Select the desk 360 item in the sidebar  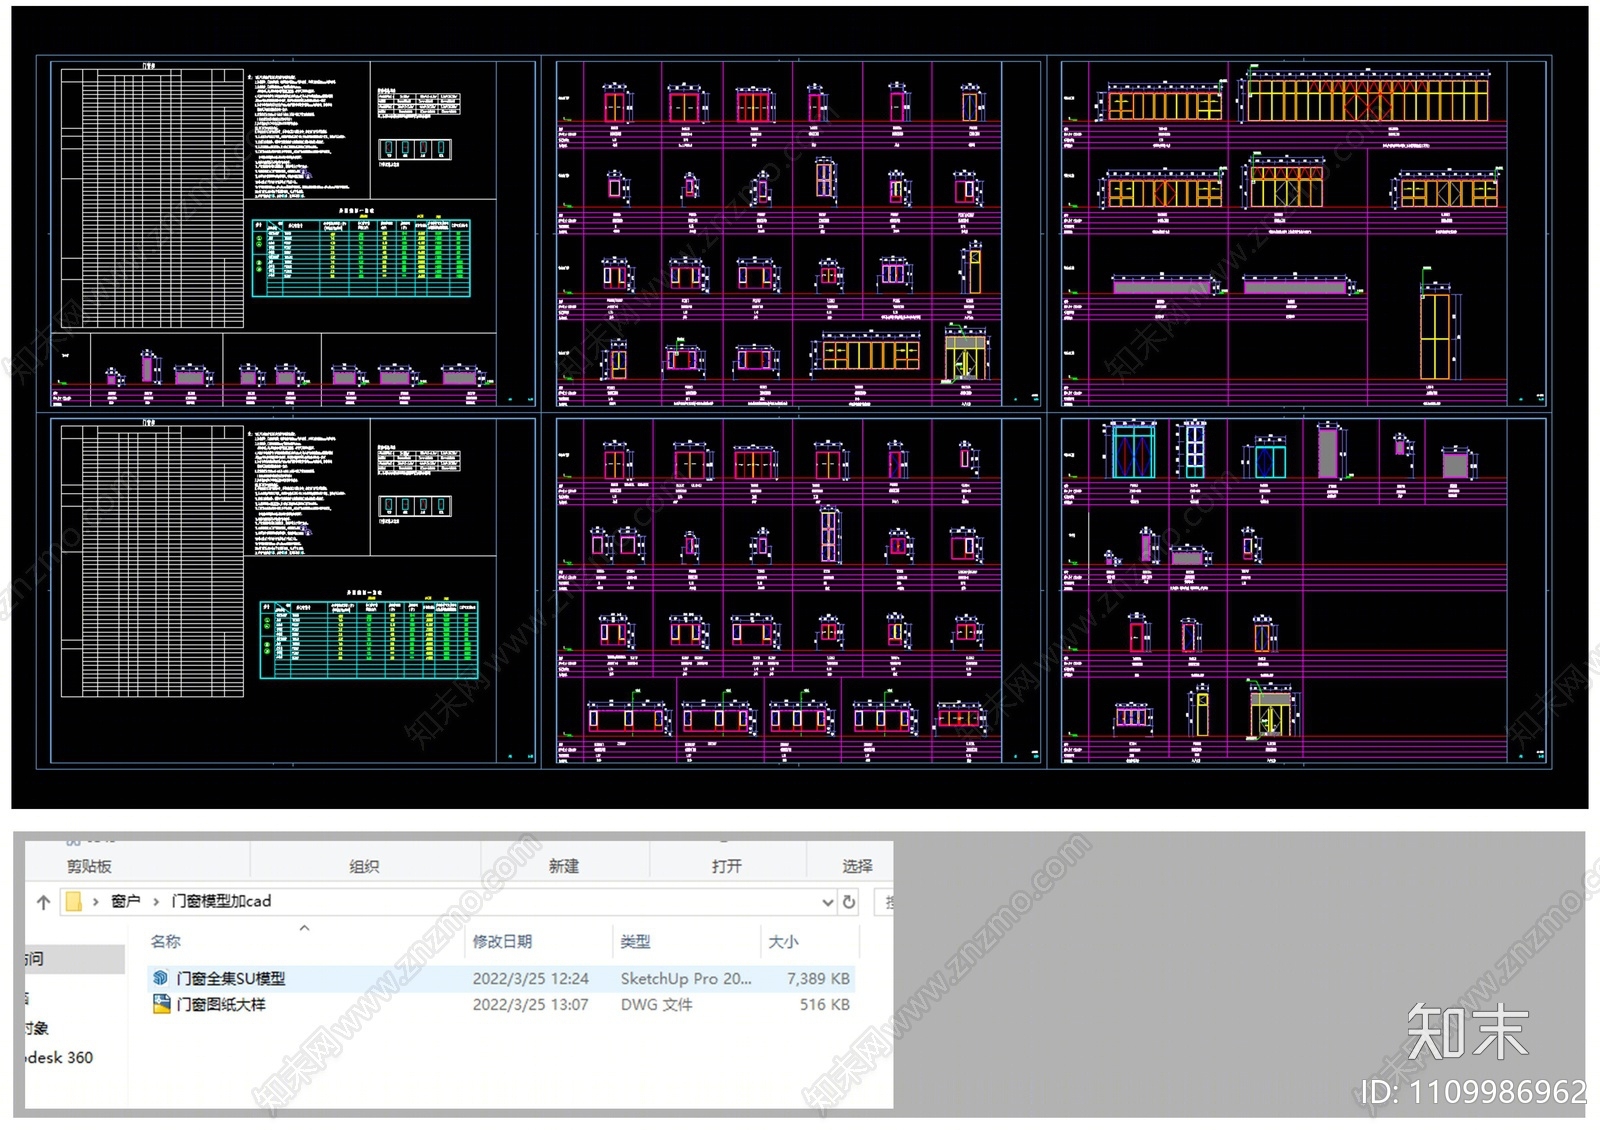pos(60,1057)
